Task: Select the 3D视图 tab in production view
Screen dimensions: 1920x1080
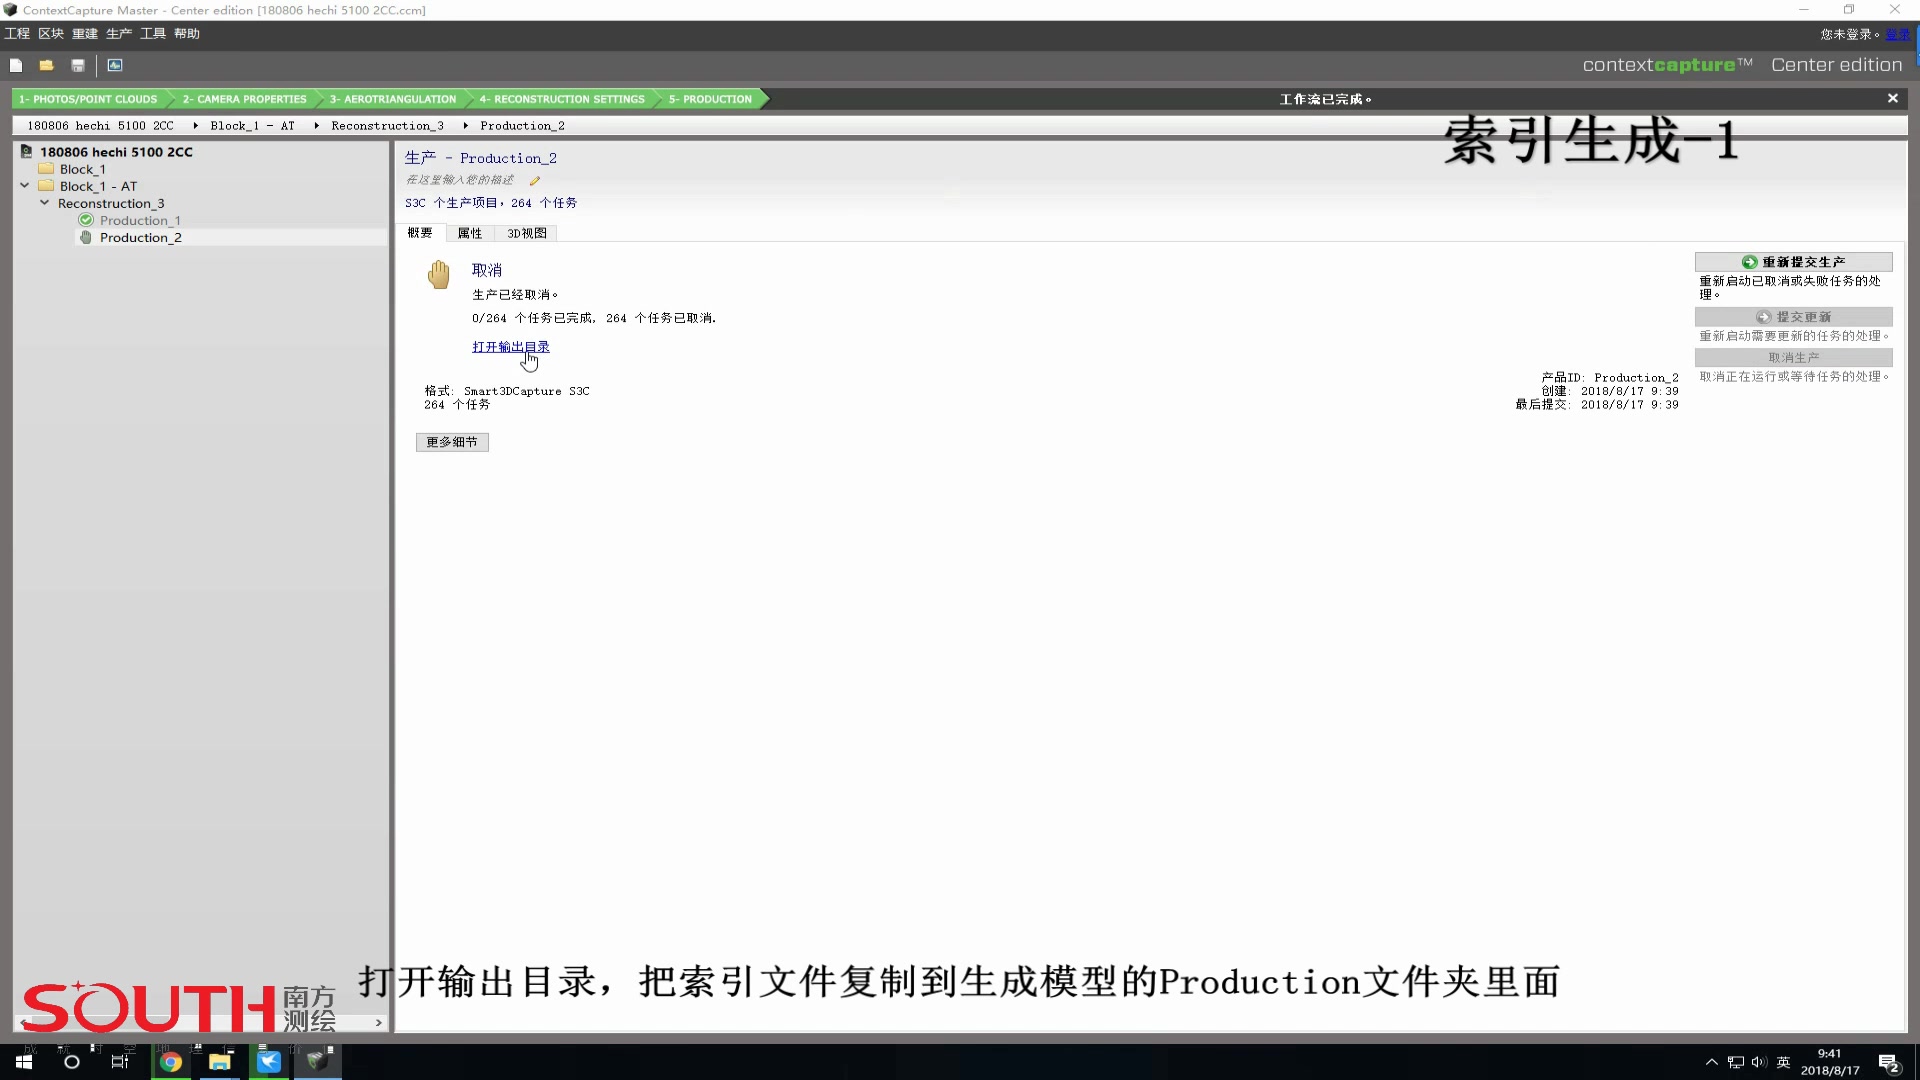Action: click(526, 233)
